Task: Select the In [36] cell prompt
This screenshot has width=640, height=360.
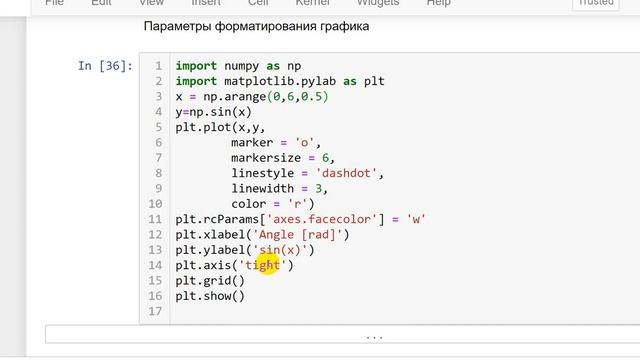Action: [x=105, y=66]
